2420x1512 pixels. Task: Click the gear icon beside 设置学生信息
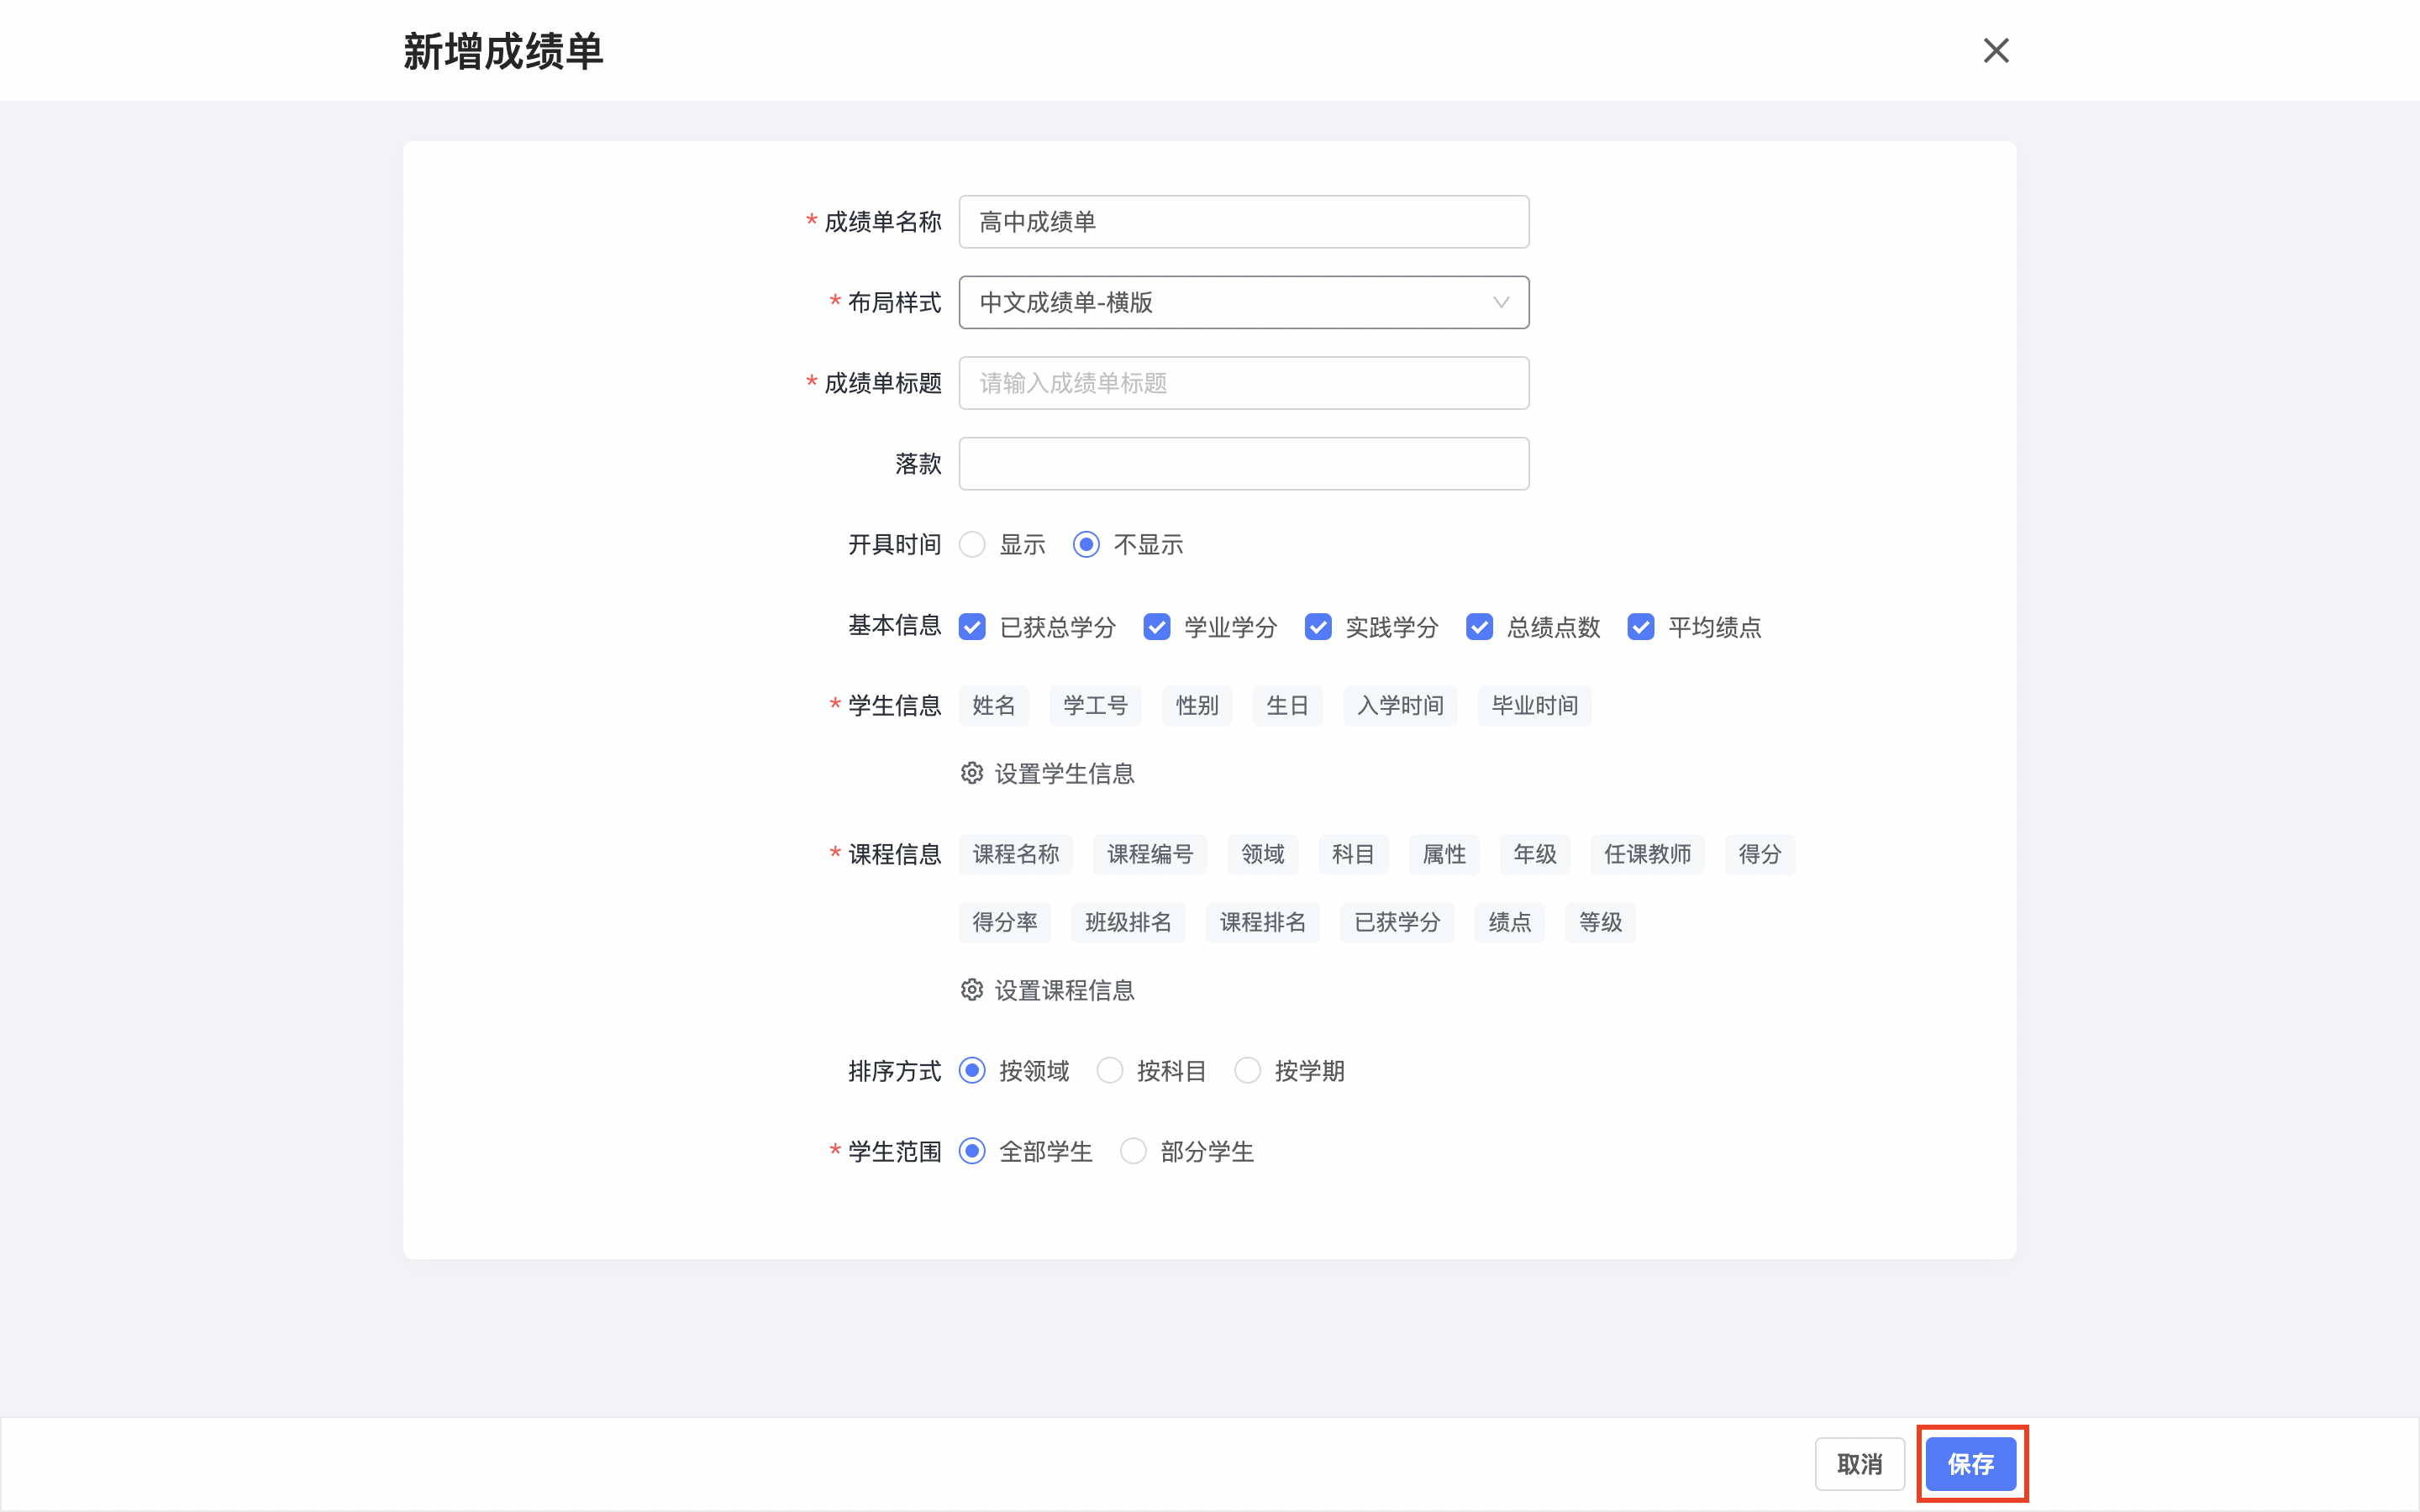pos(971,773)
